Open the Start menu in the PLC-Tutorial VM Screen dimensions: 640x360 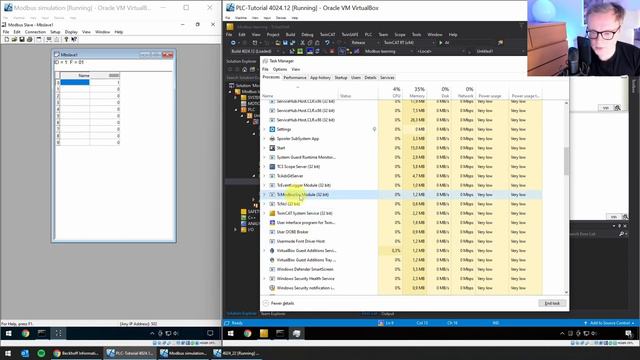coord(231,333)
